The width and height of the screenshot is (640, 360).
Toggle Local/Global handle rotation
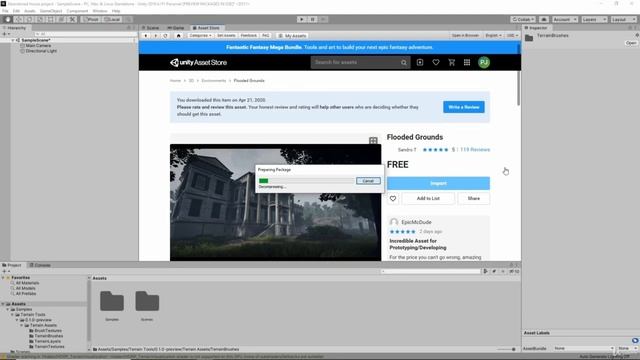click(x=111, y=19)
